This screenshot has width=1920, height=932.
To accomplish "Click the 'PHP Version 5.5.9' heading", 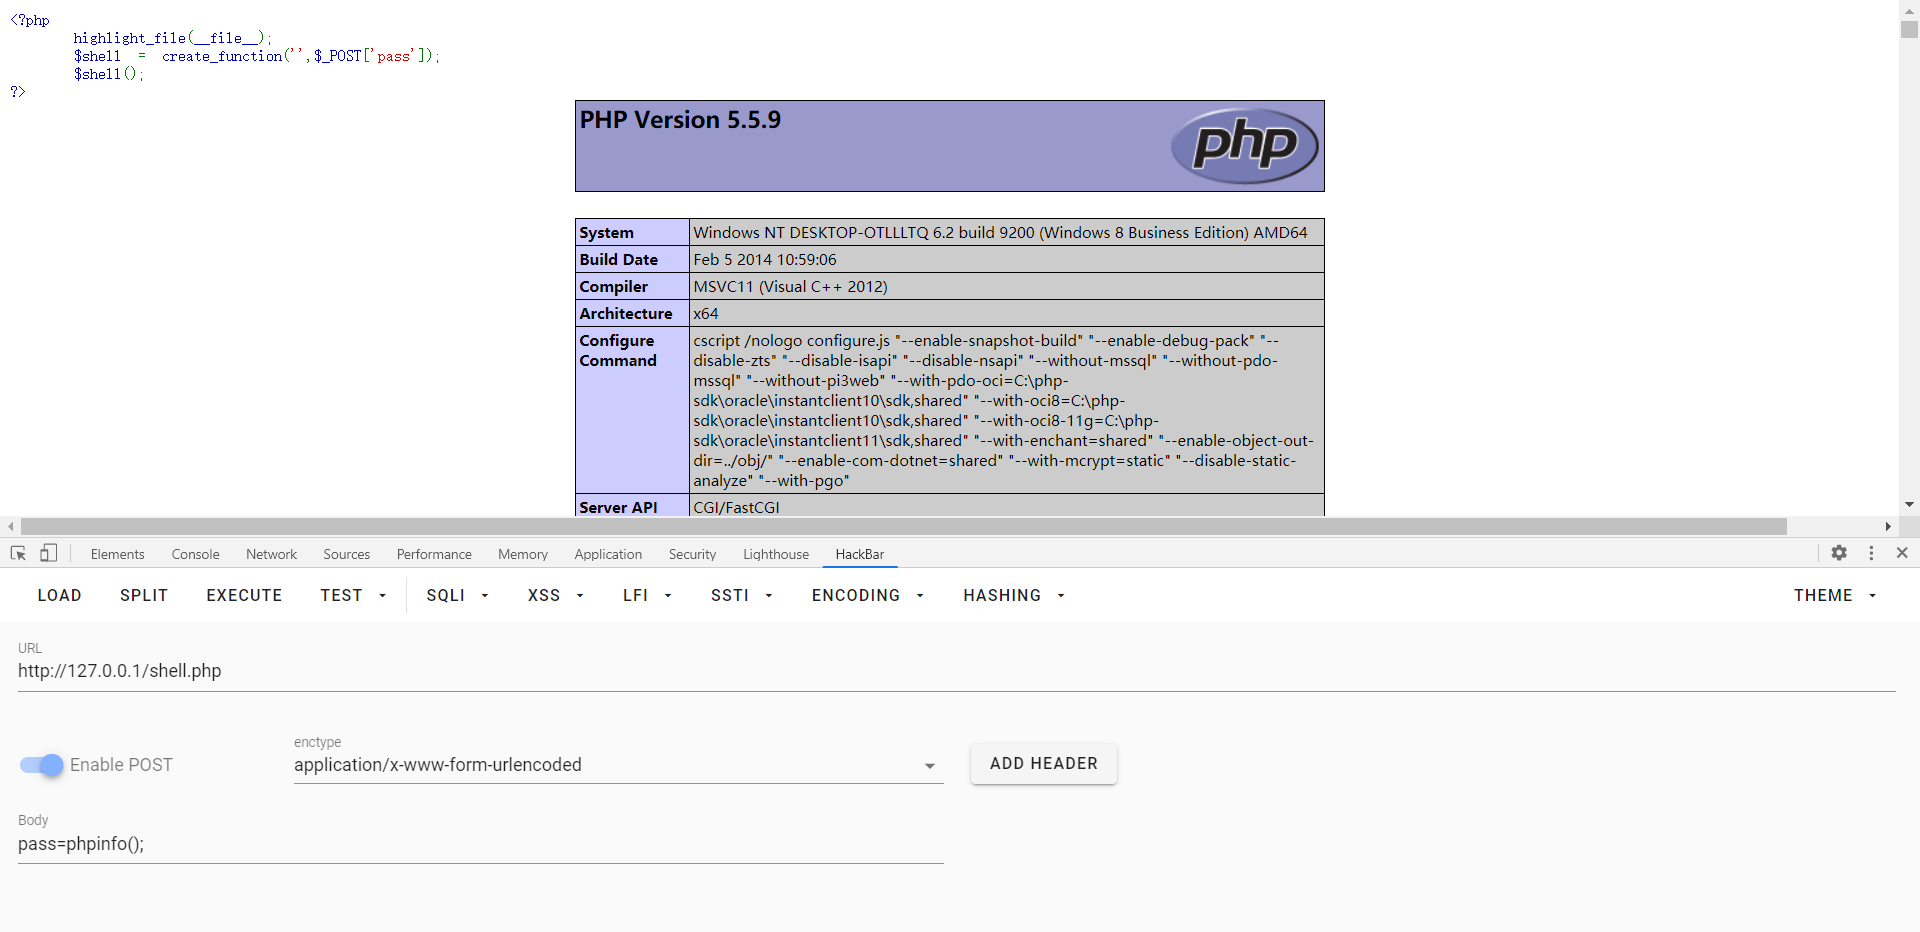I will click(x=680, y=120).
